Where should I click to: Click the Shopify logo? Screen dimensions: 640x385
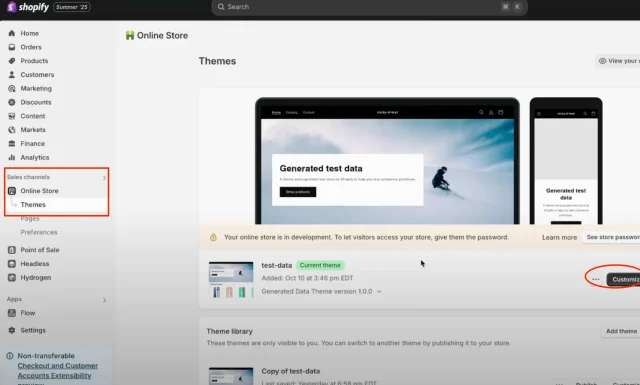click(28, 7)
